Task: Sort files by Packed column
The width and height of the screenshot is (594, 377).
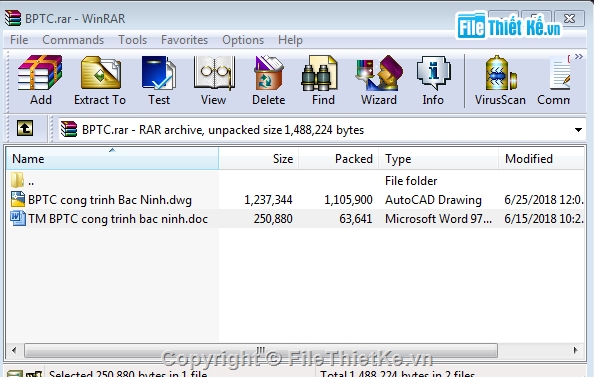Action: [339, 158]
